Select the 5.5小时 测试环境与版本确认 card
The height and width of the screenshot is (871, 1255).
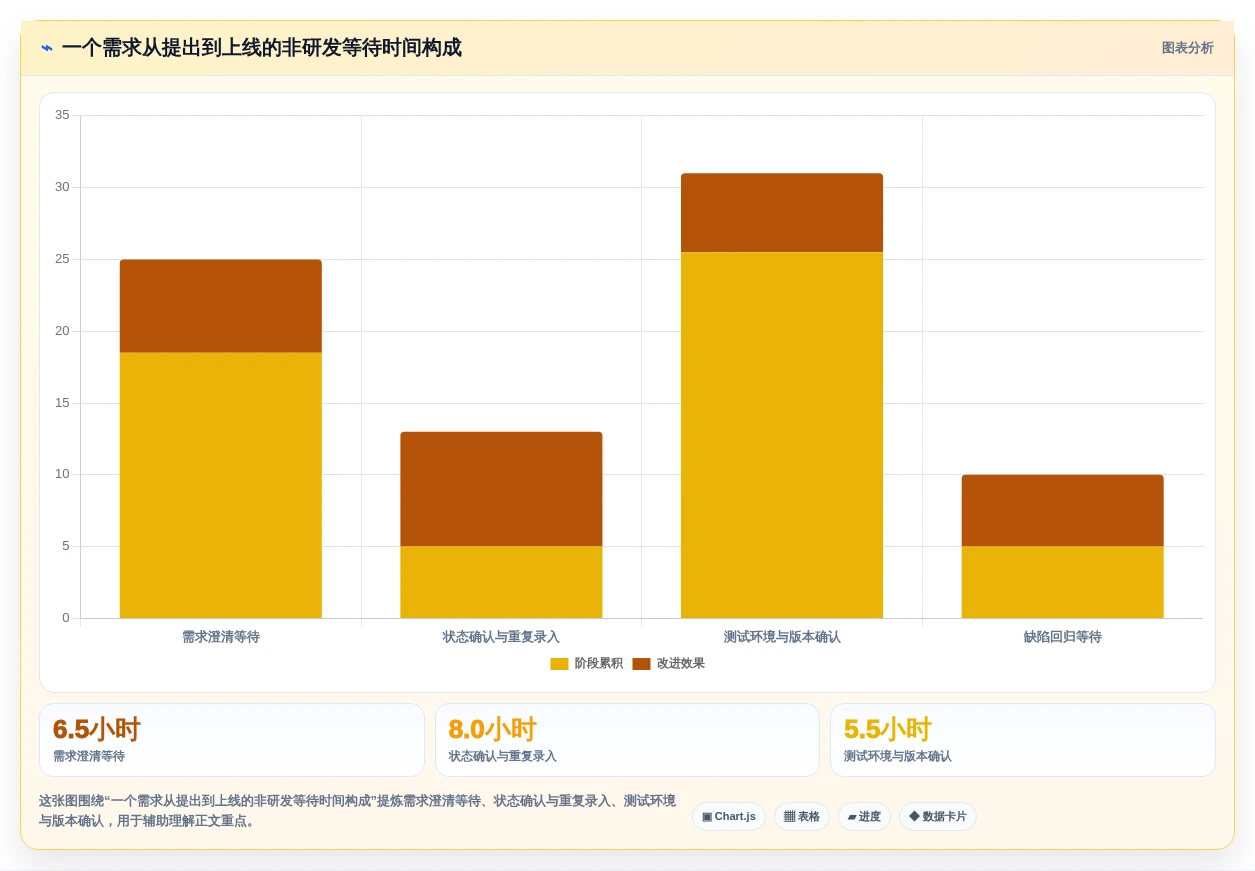1023,740
